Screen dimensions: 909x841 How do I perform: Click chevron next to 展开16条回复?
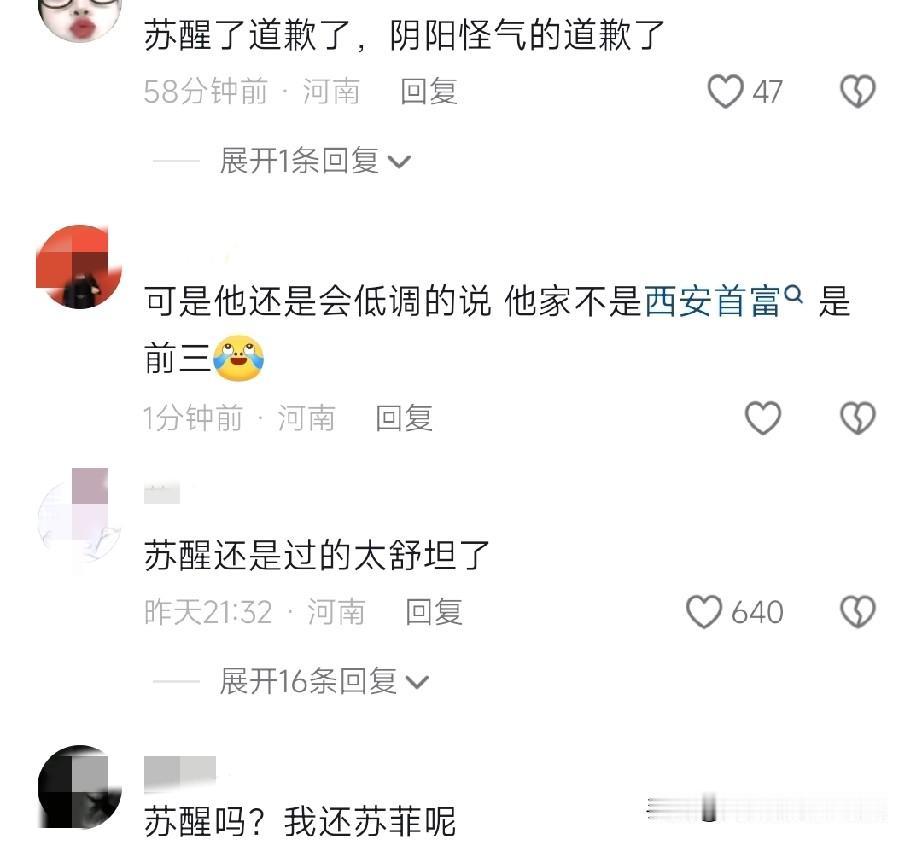(x=417, y=683)
